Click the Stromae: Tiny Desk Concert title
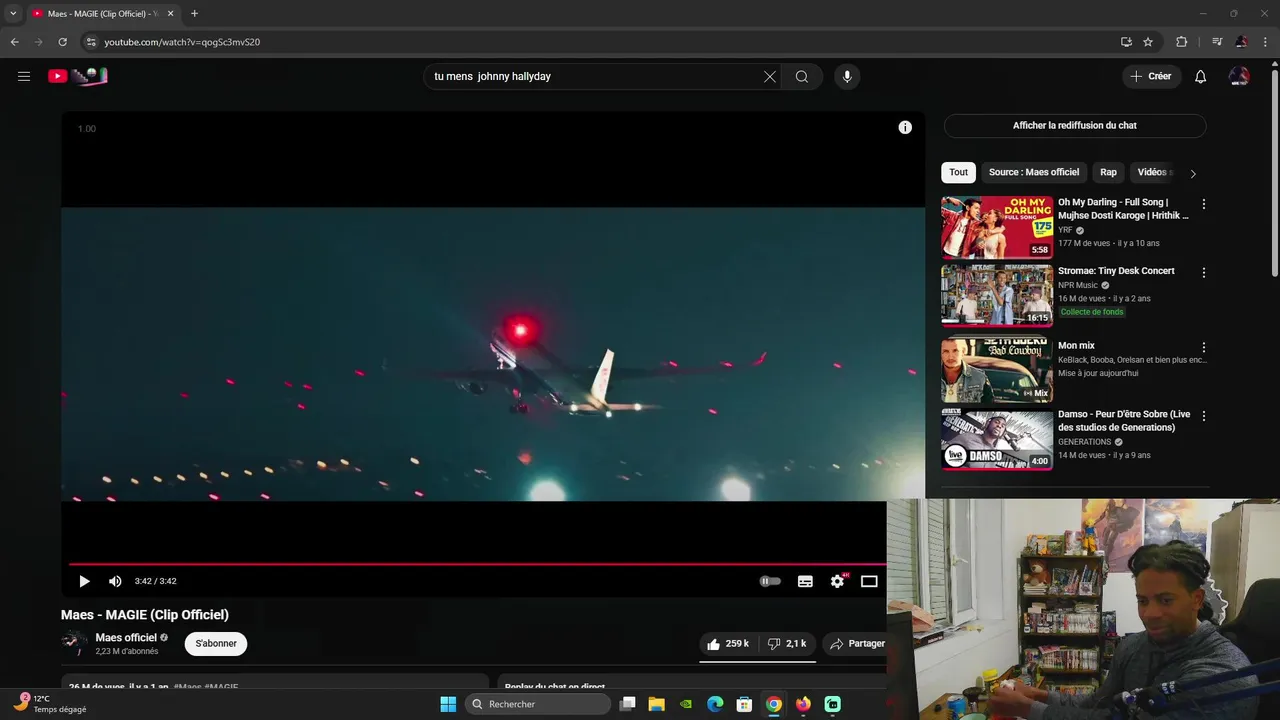This screenshot has height=720, width=1280. [1116, 271]
